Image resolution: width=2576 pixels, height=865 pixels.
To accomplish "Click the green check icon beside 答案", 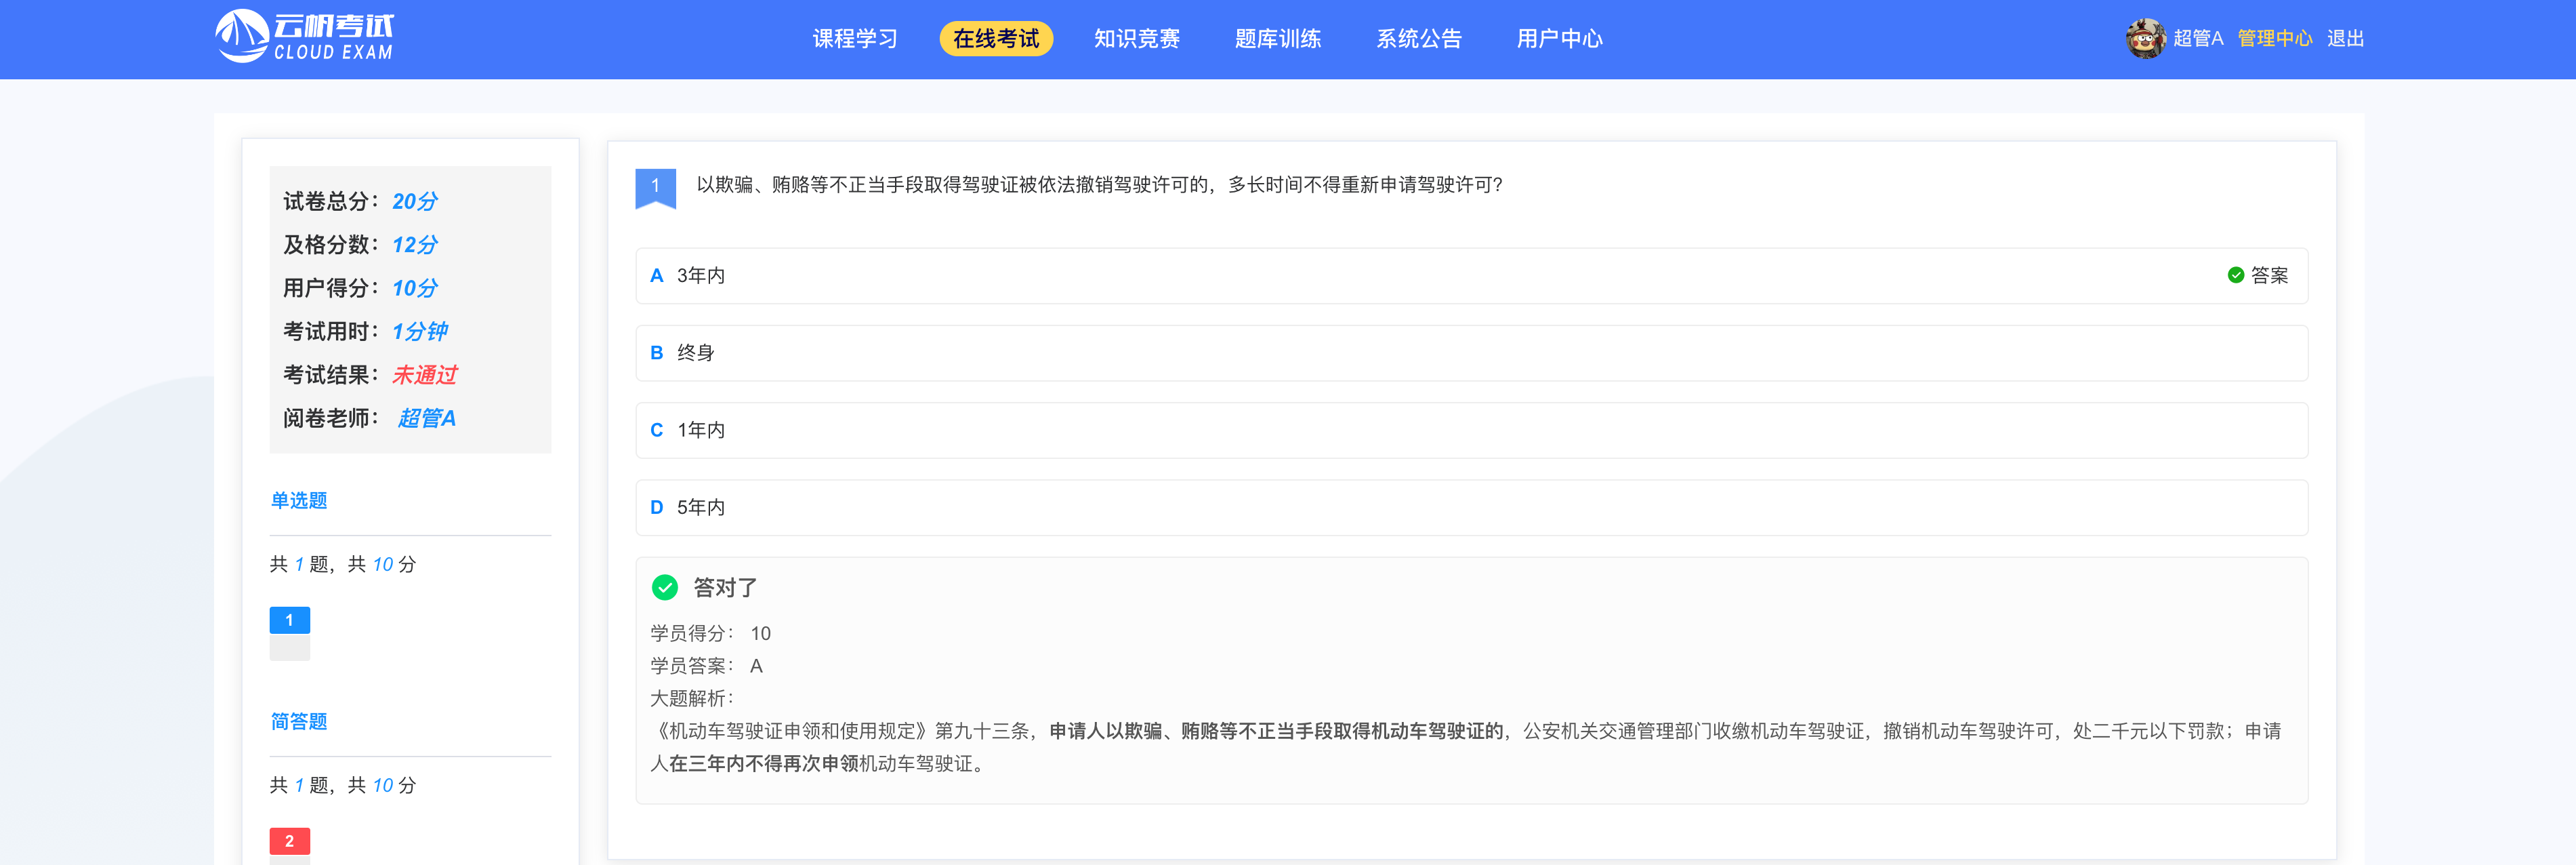I will 2236,276.
